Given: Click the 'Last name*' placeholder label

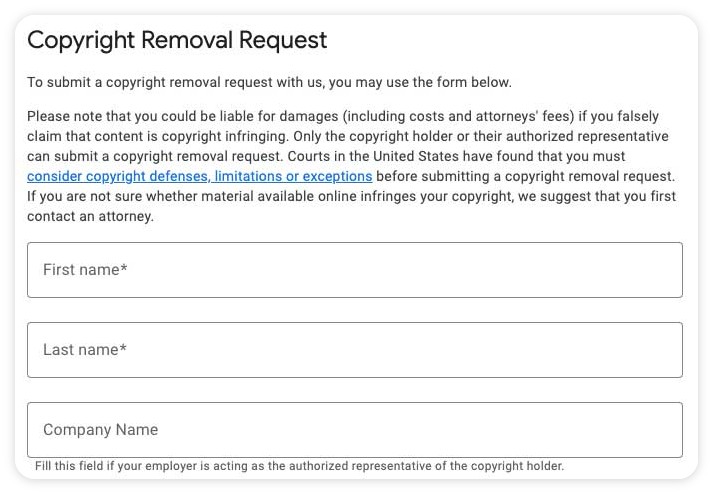Looking at the screenshot, I should click(x=85, y=350).
